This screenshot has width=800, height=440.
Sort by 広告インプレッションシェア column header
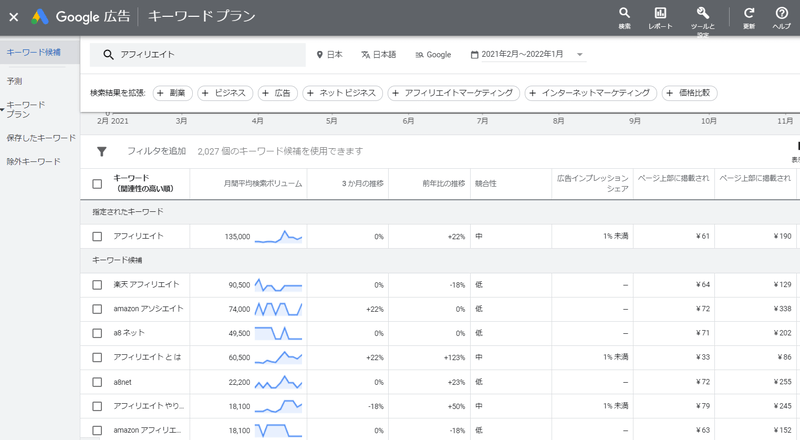592,183
